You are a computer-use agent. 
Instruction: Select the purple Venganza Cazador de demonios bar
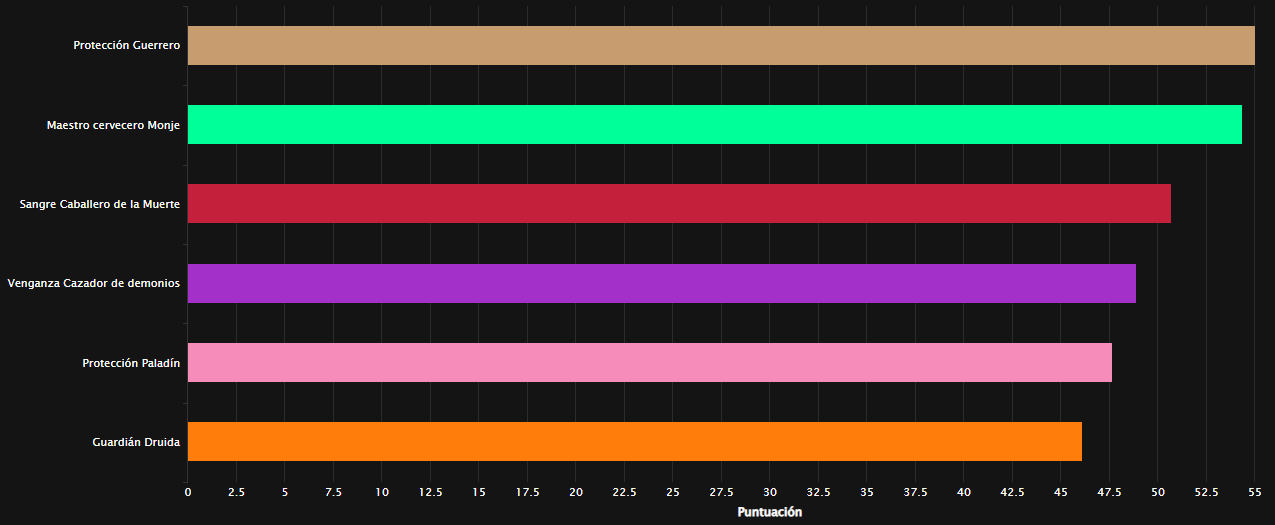(661, 283)
